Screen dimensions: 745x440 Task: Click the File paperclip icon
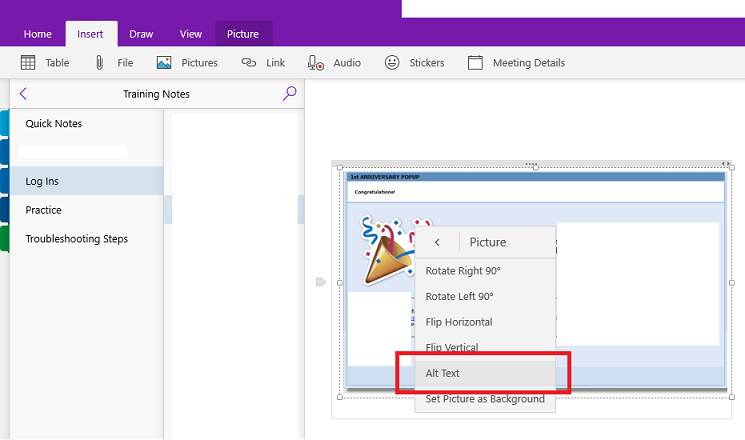coord(99,63)
